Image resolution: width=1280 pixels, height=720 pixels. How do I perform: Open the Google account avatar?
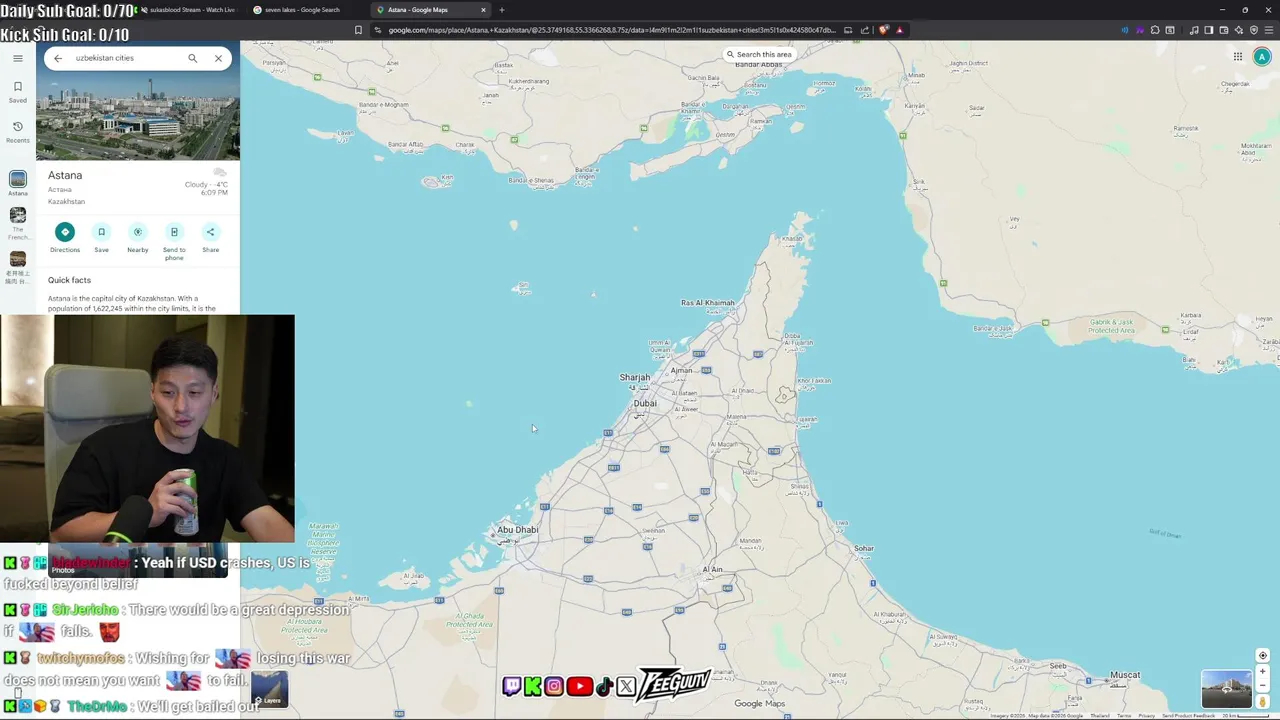[x=1262, y=57]
